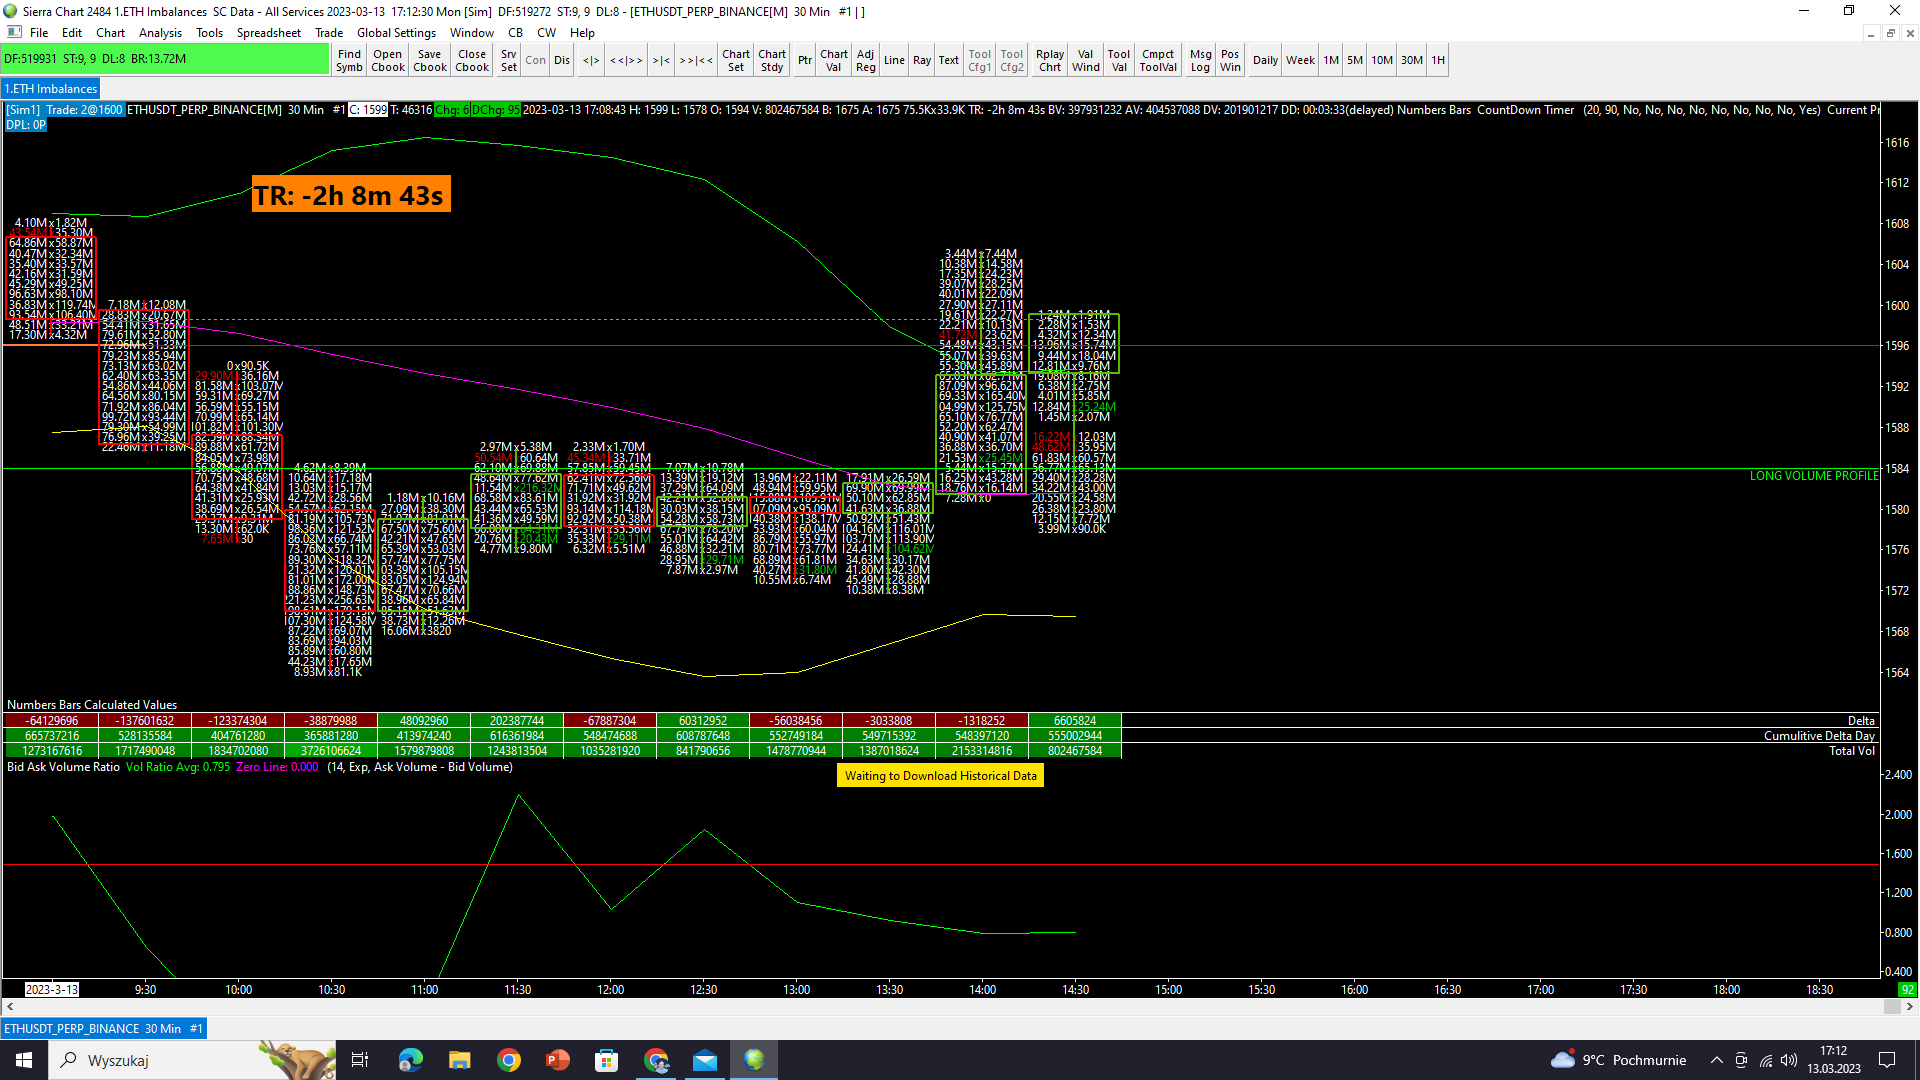This screenshot has height=1080, width=1920.
Task: Open the Global Settings menu
Action: [396, 33]
